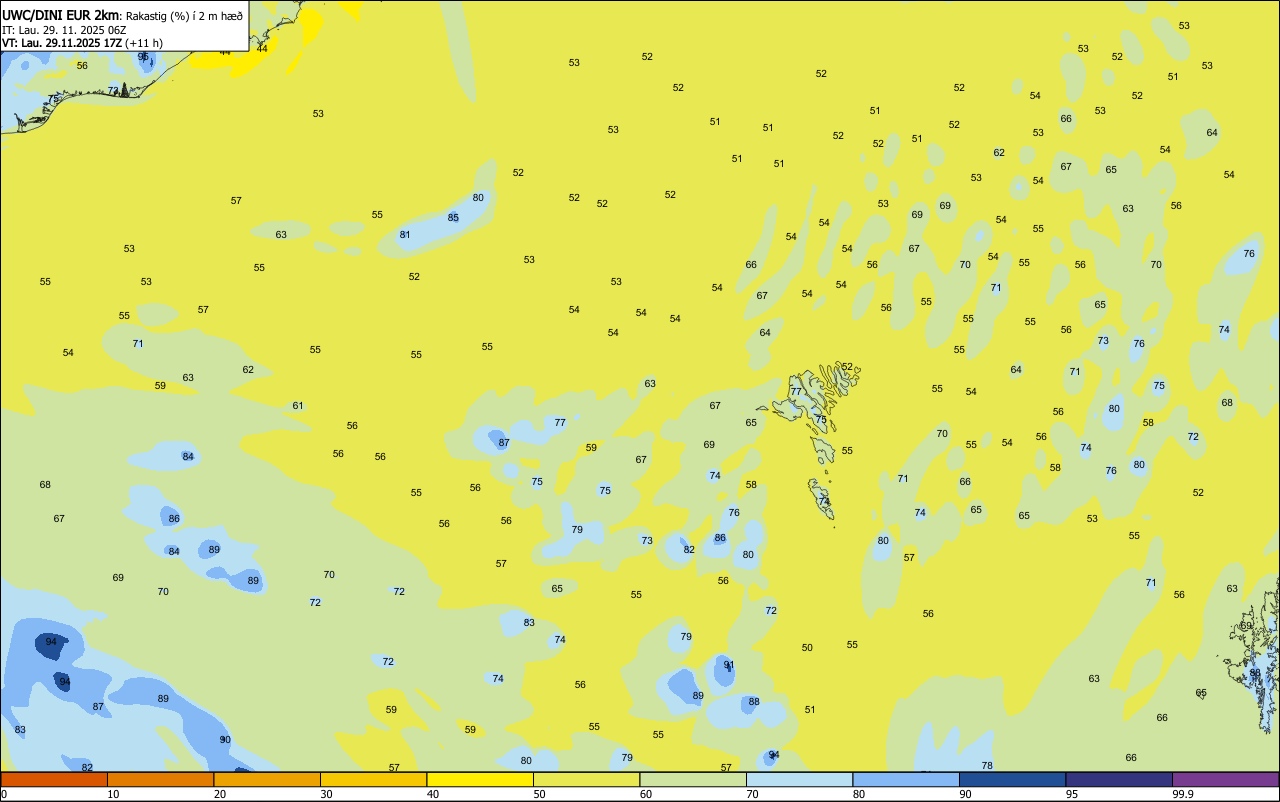Click the '(+11 h)' forecast offset text
Viewport: 1280px width, 802px height.
pos(144,43)
